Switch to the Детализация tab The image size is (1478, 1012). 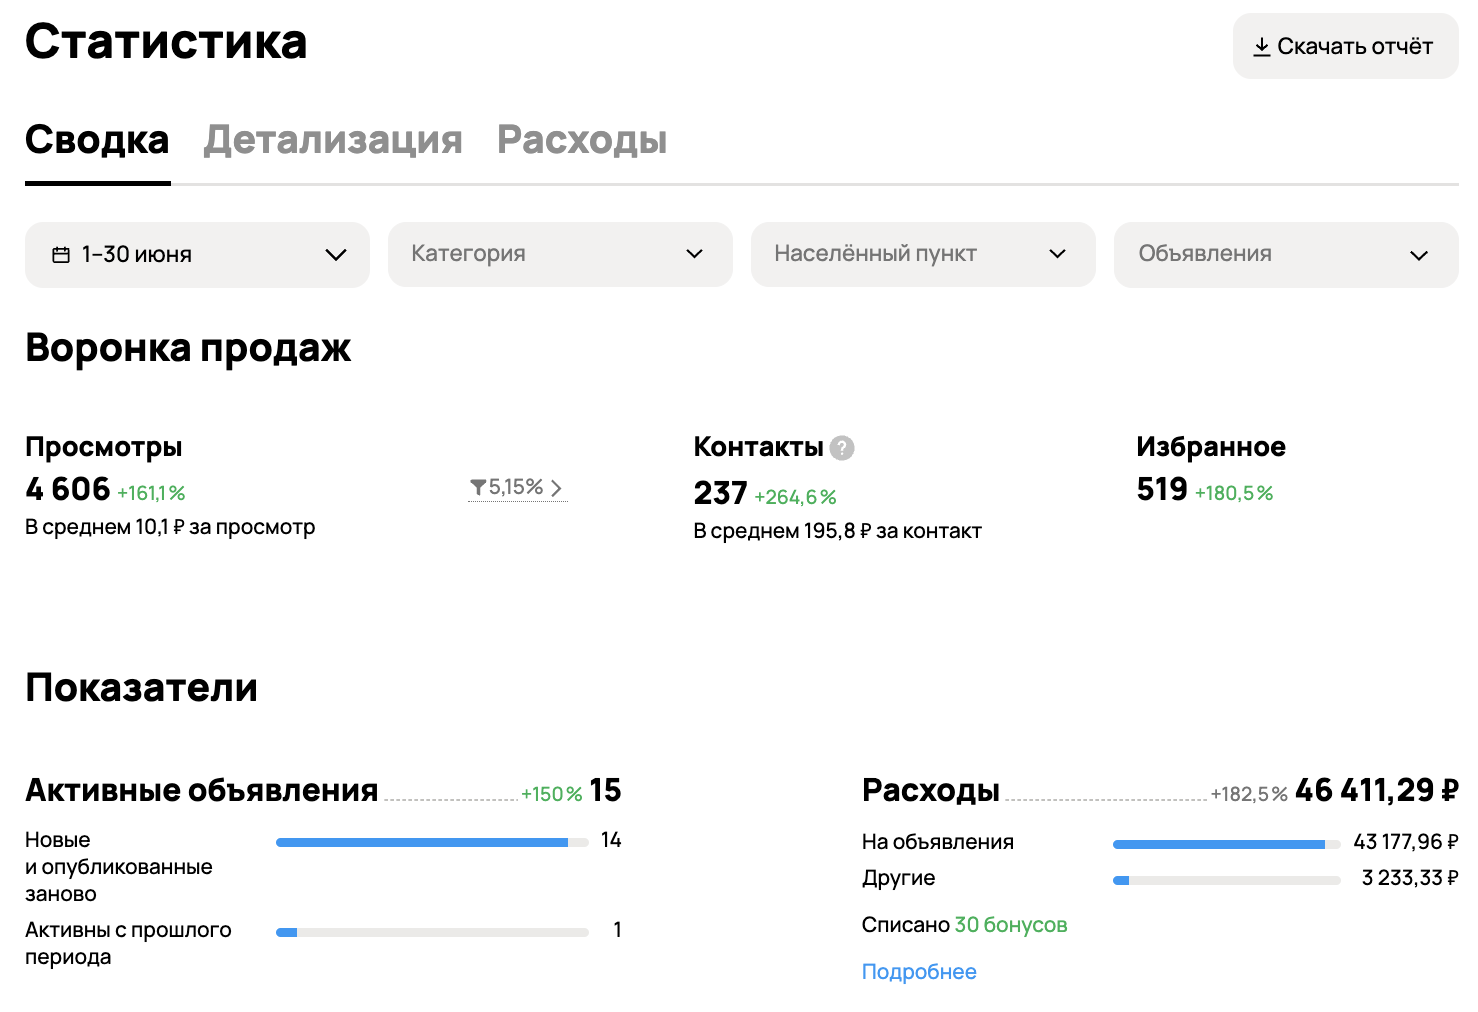333,140
